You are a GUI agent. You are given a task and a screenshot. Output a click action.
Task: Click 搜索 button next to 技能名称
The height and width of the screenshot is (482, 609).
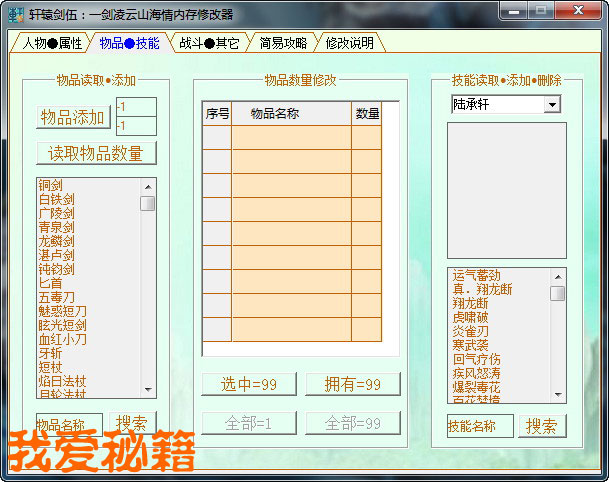click(x=542, y=426)
